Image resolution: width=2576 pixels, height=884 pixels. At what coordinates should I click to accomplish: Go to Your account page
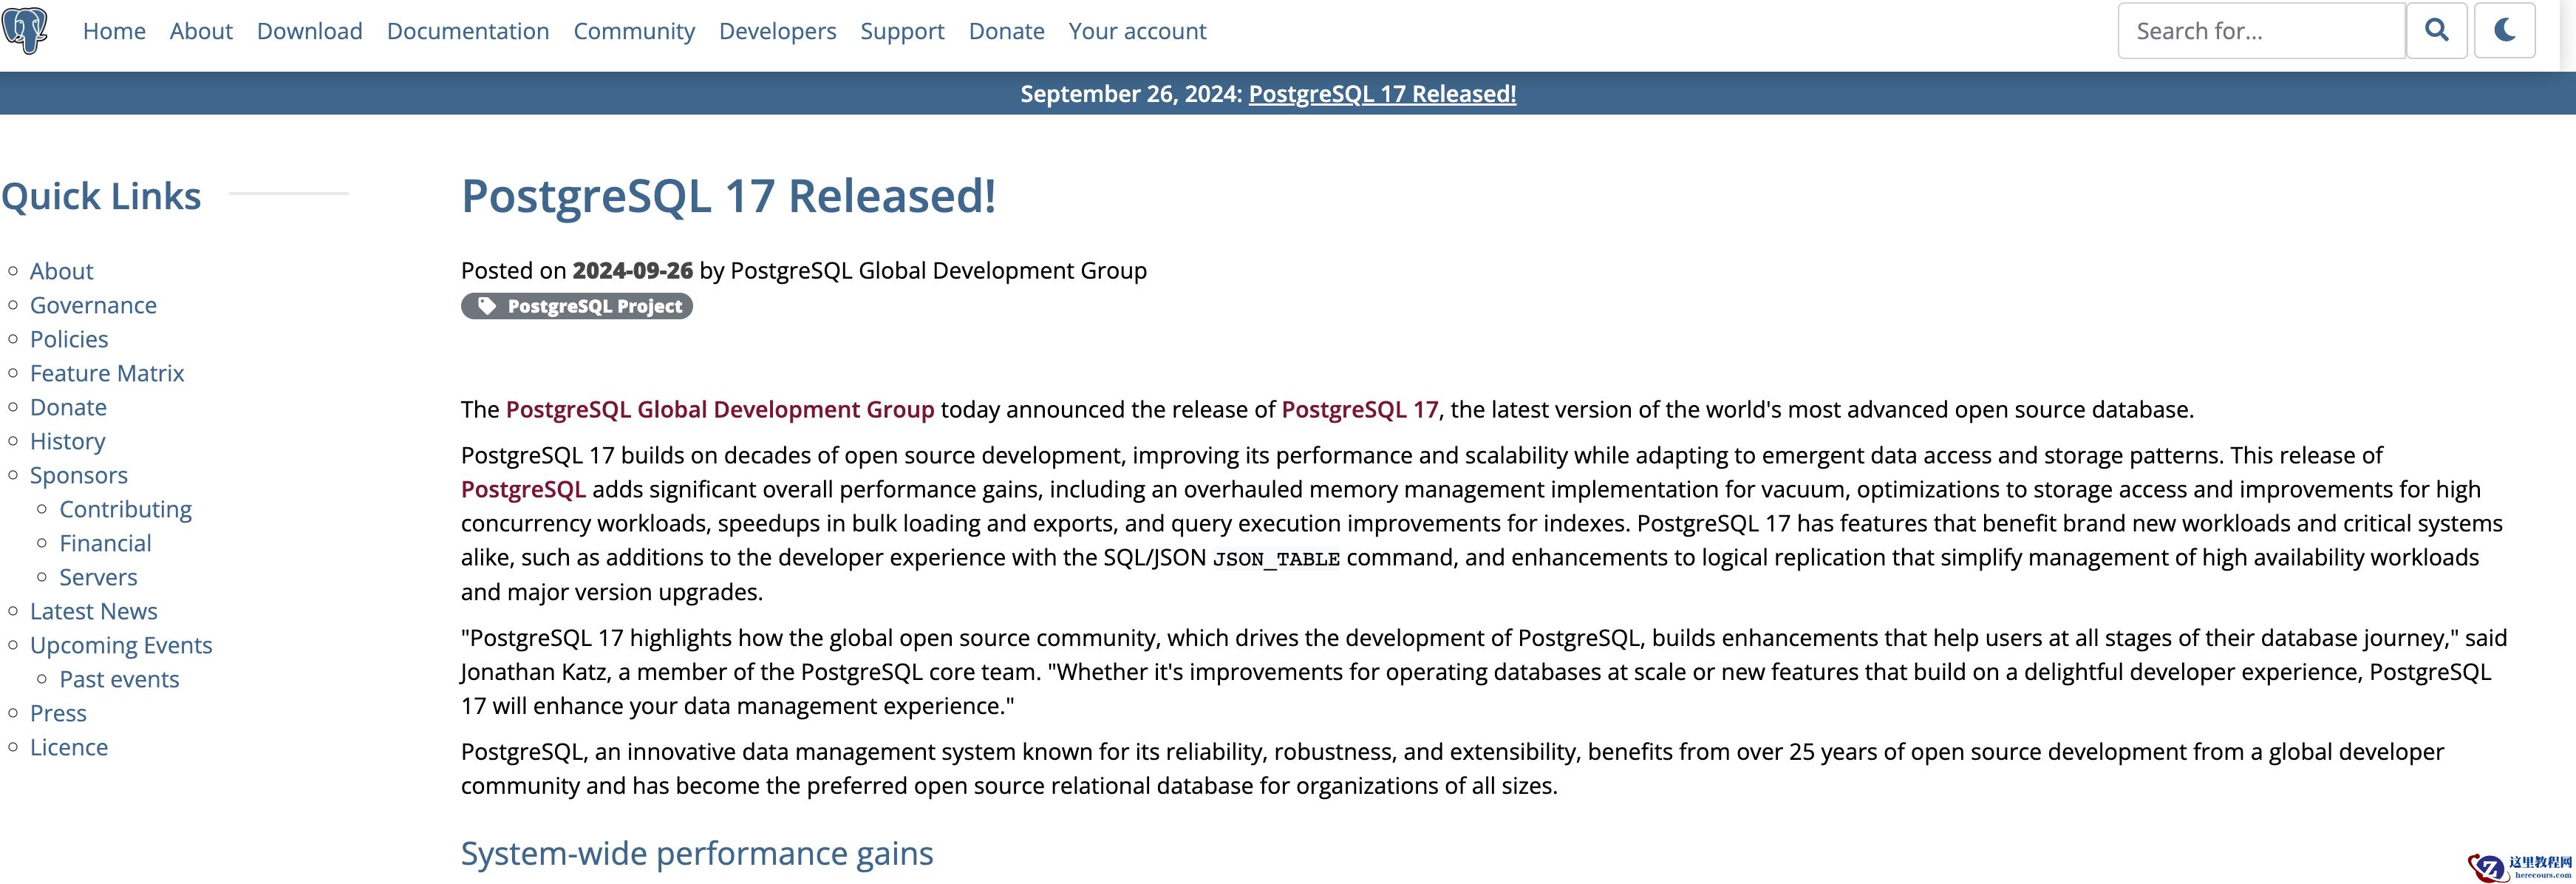point(1137,31)
